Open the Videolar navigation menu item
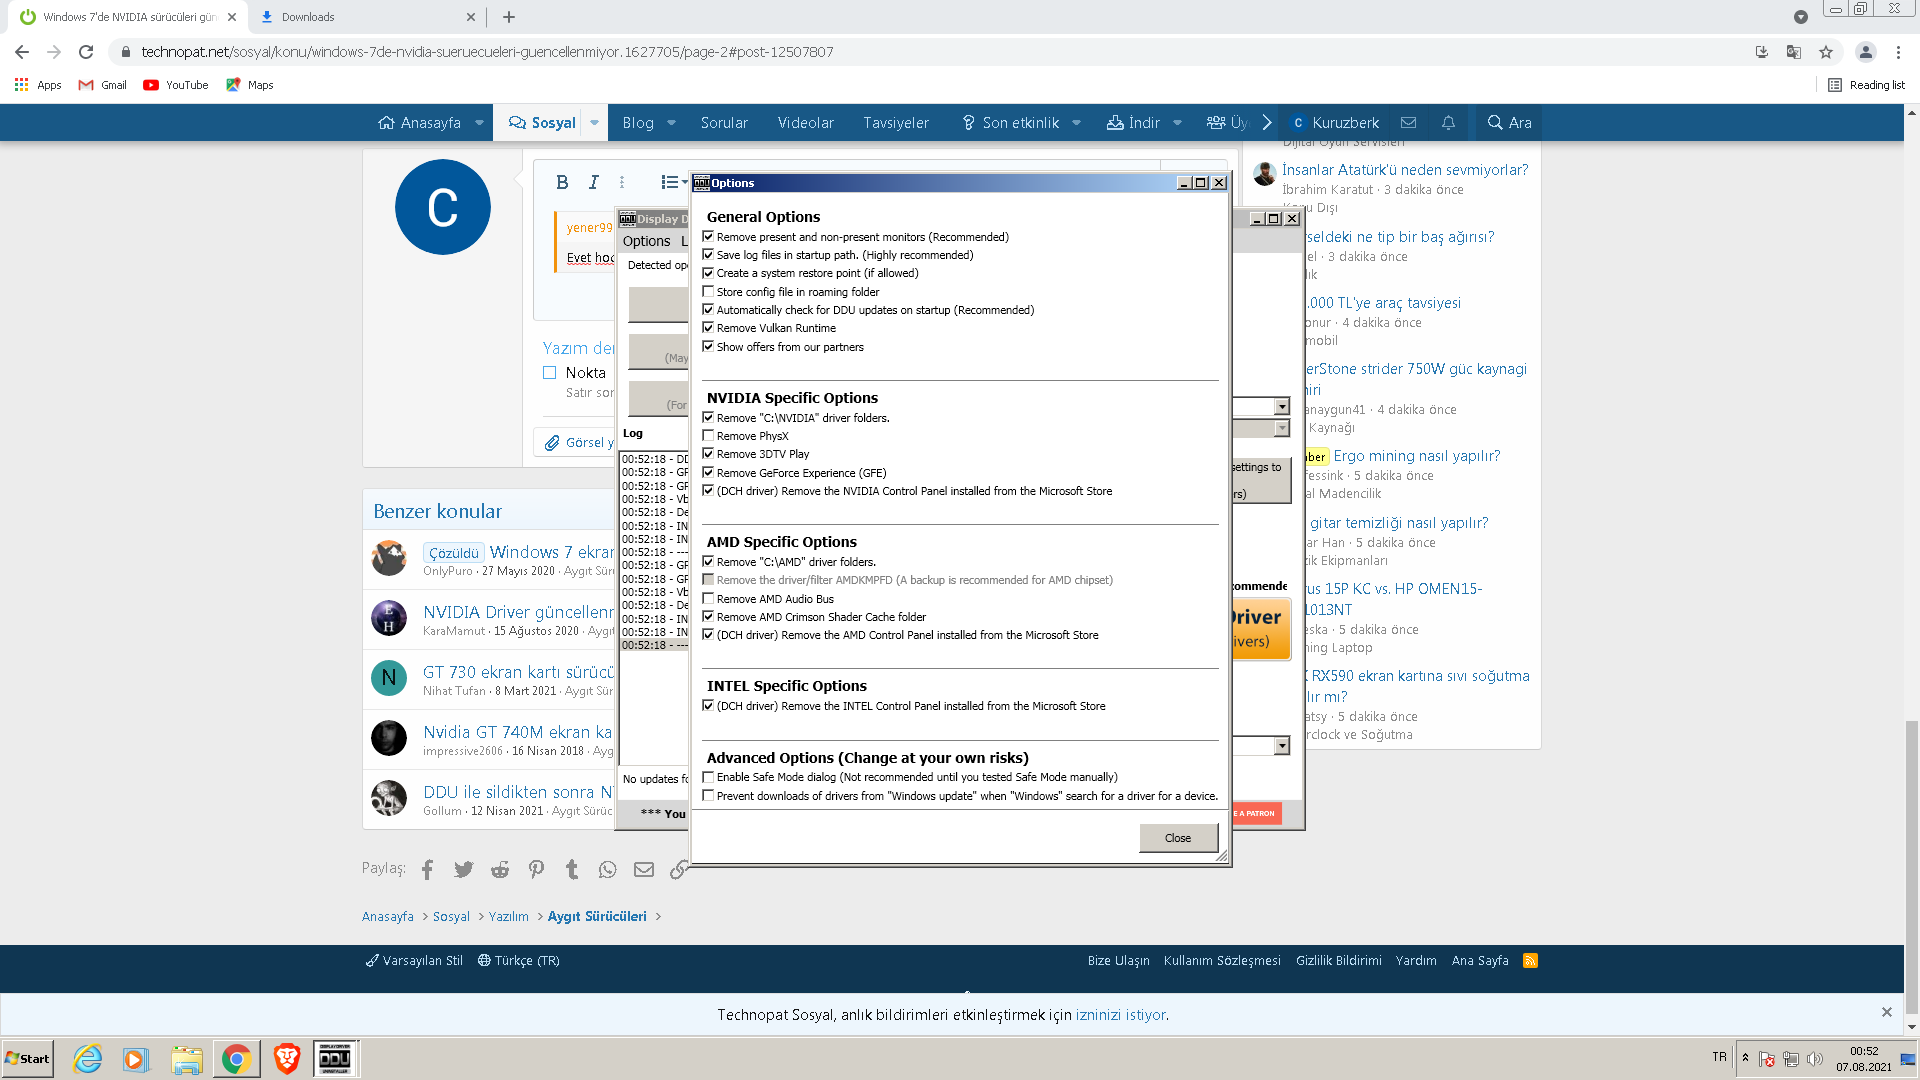Image resolution: width=1920 pixels, height=1080 pixels. [x=805, y=122]
